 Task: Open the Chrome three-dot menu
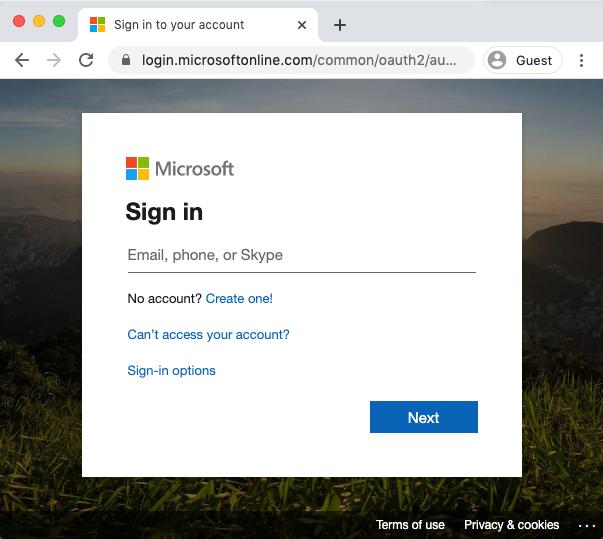click(581, 60)
